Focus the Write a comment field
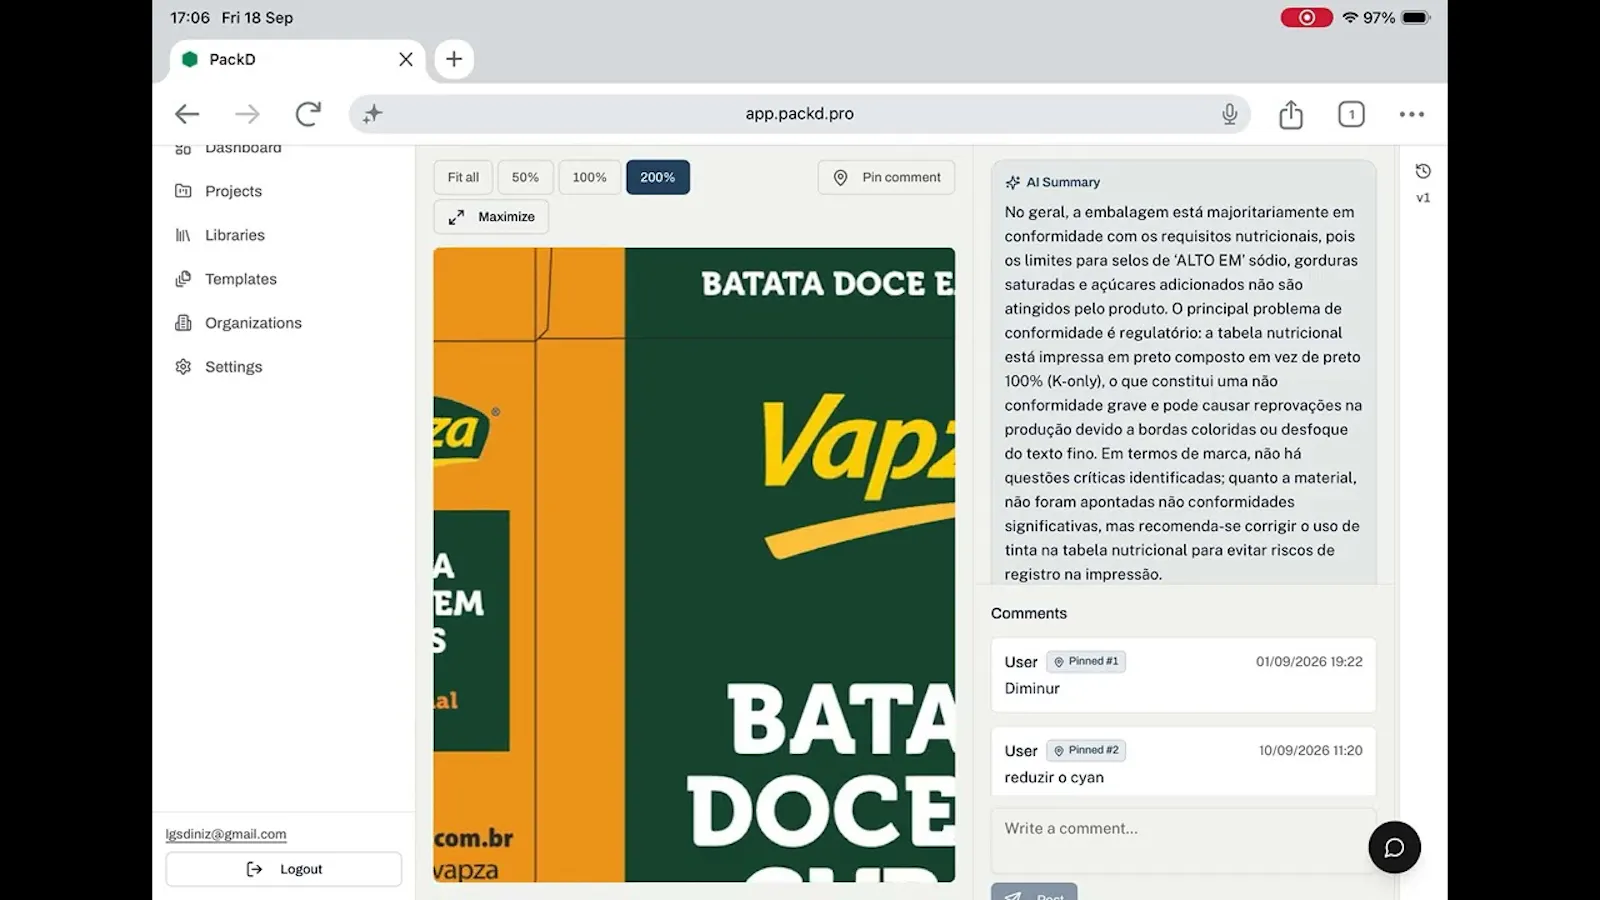The width and height of the screenshot is (1600, 900). click(x=1183, y=840)
